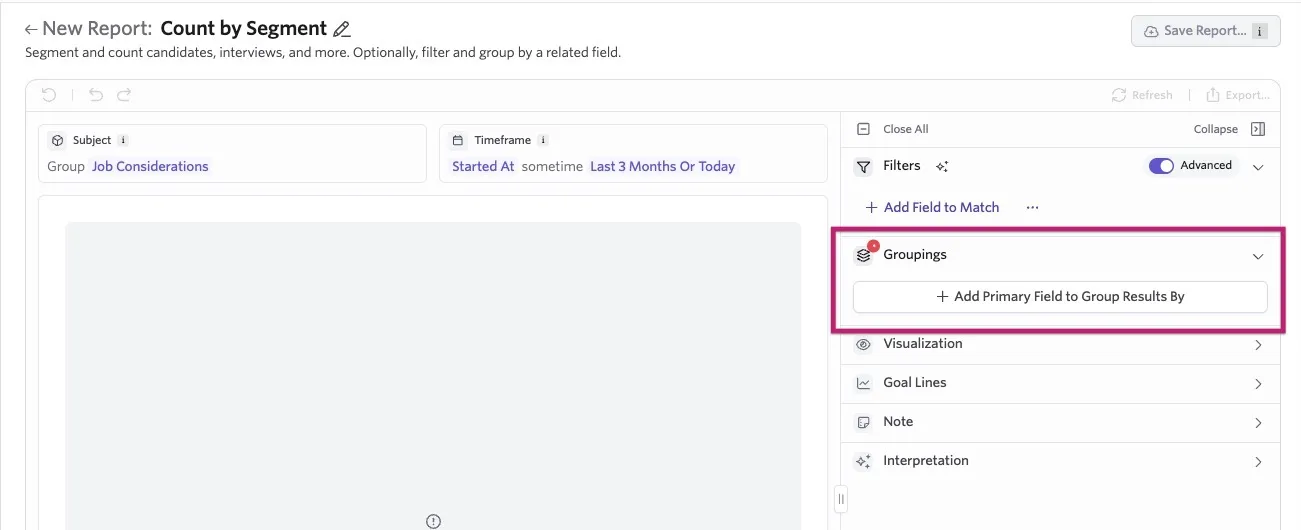Click the Timeframe calendar icon
Screen dimensions: 1301x530
click(x=458, y=141)
